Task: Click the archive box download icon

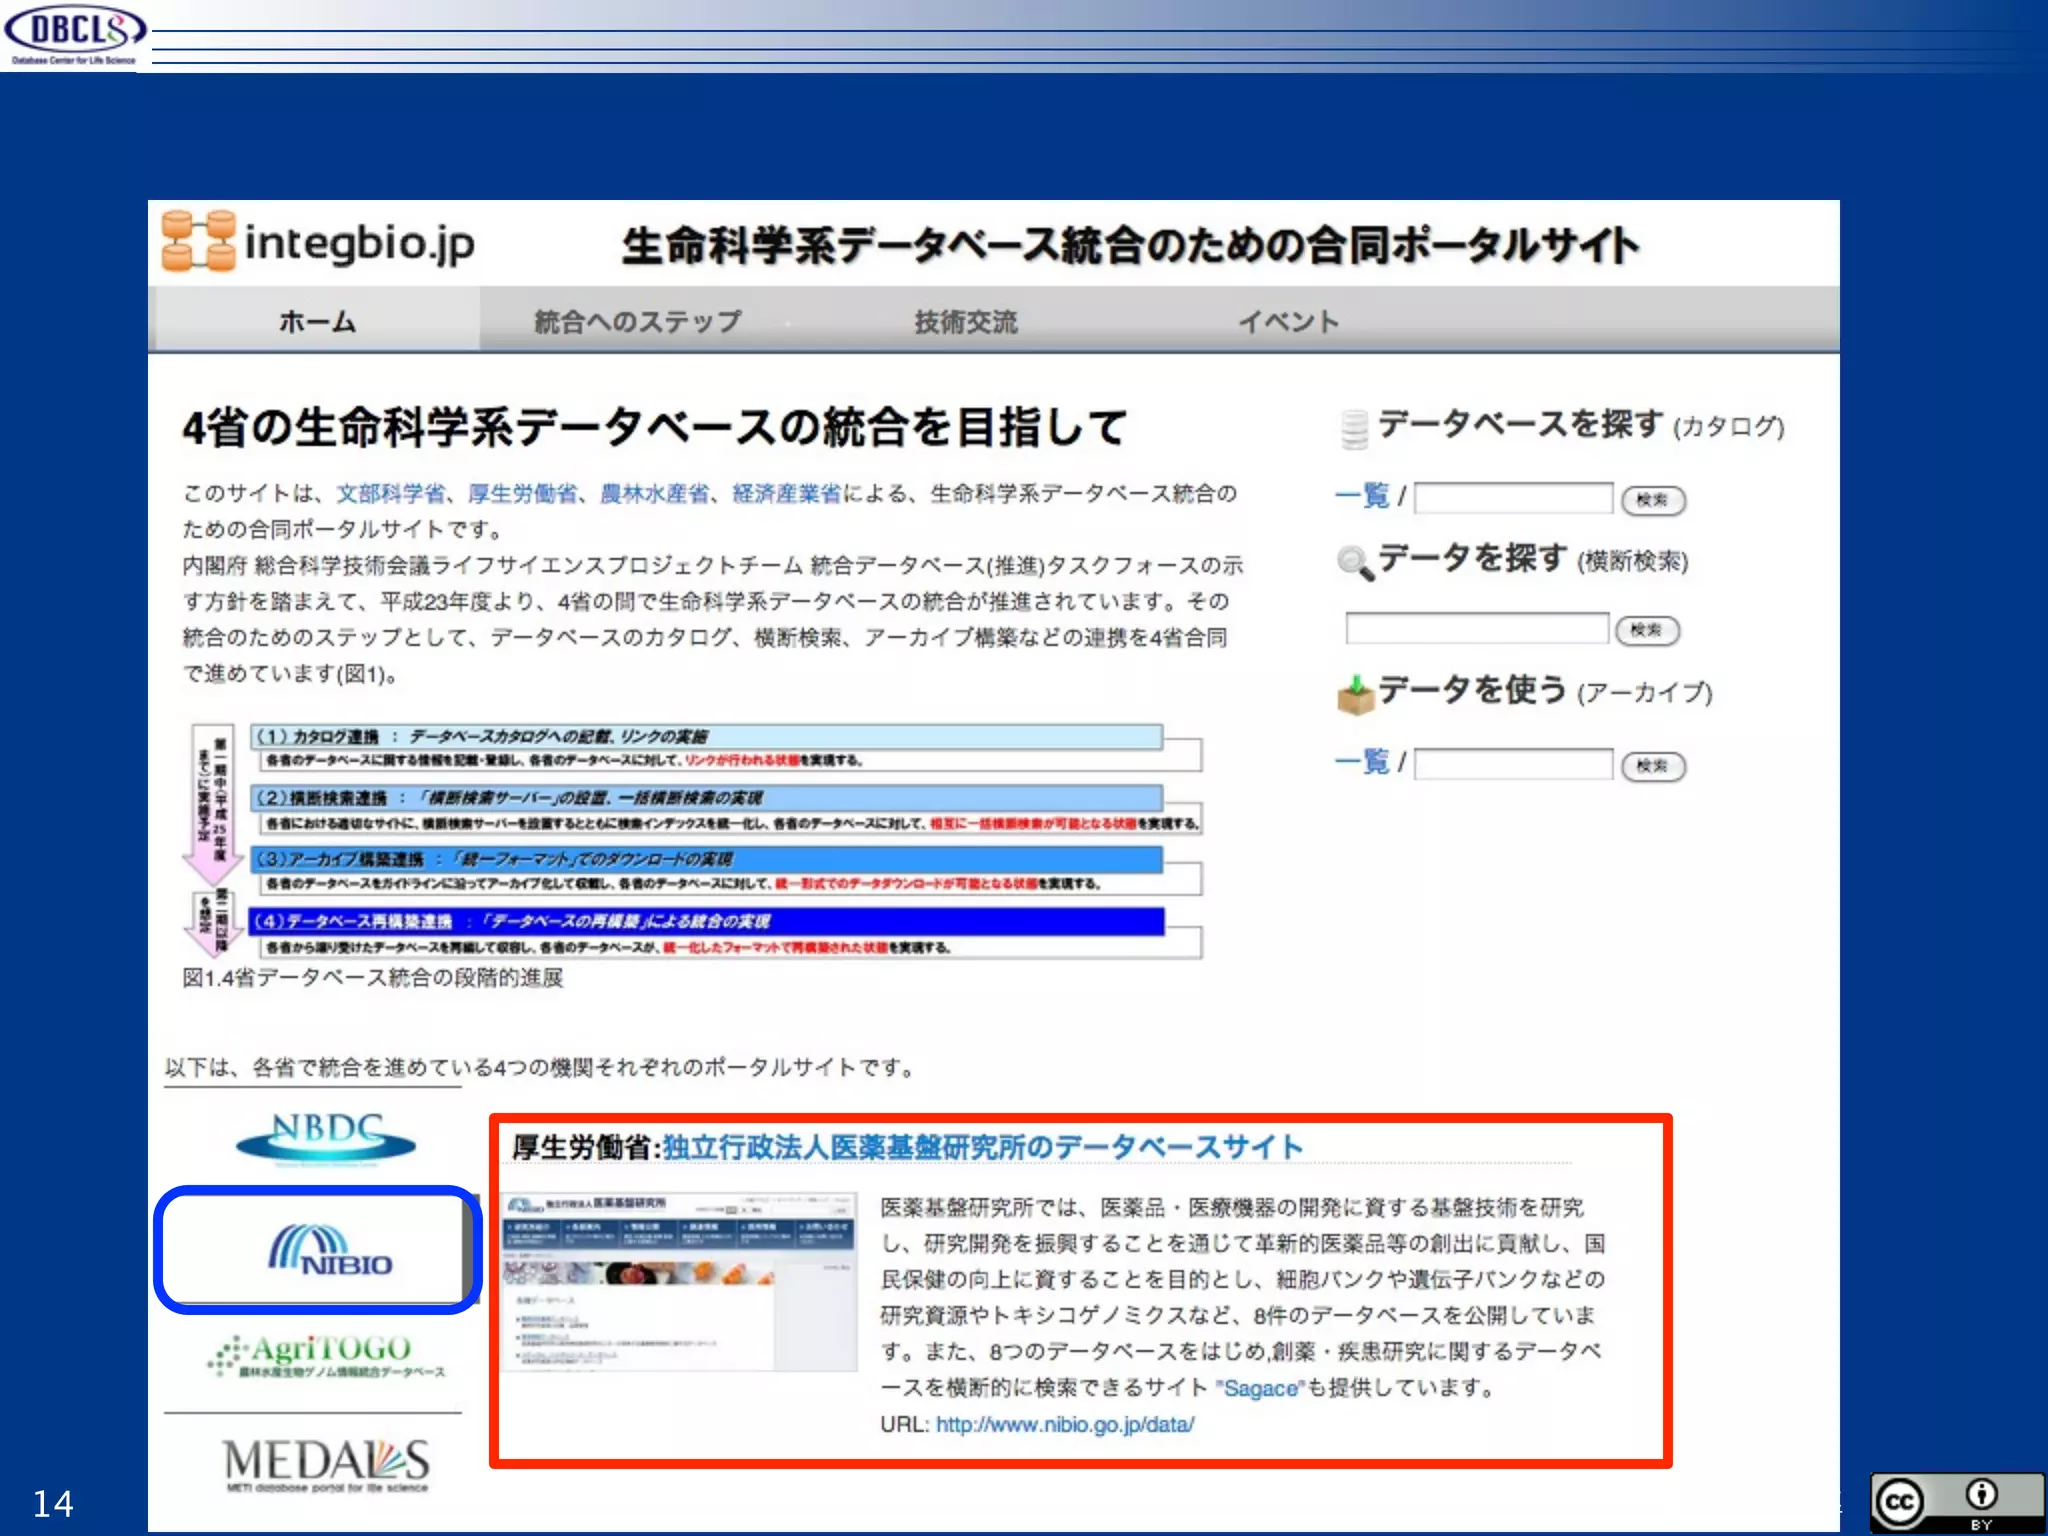Action: tap(1355, 695)
